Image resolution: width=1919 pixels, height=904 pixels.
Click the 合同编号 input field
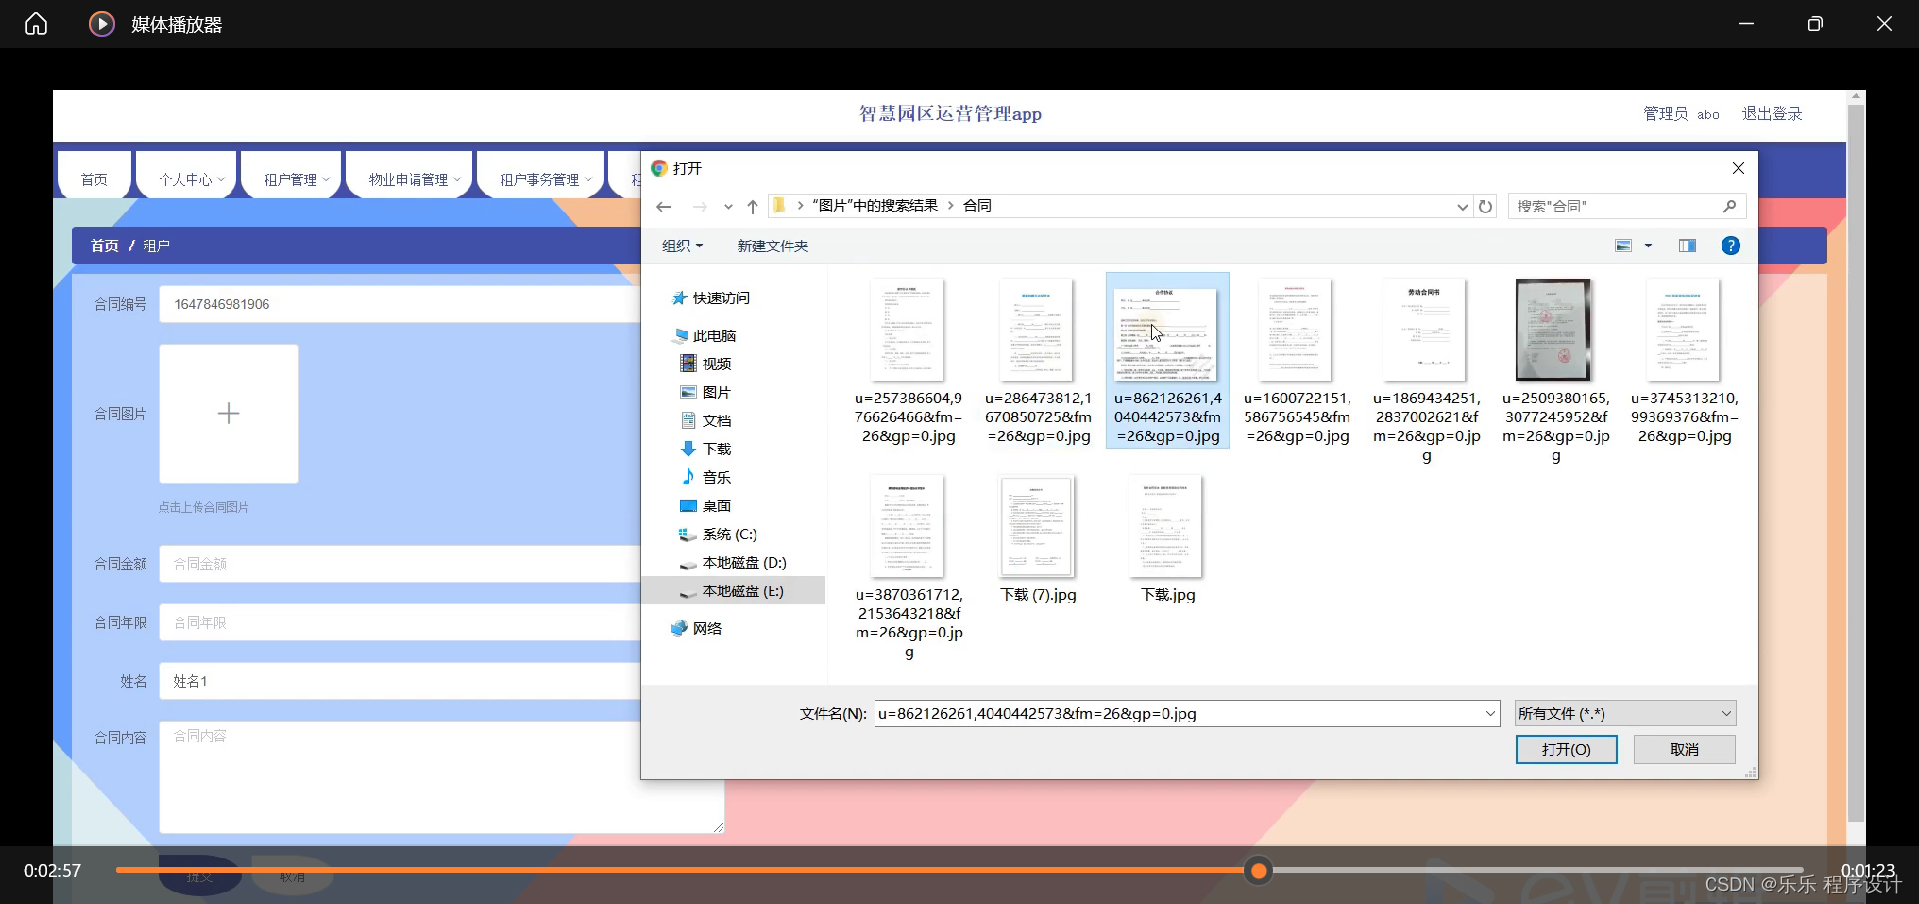pos(400,304)
